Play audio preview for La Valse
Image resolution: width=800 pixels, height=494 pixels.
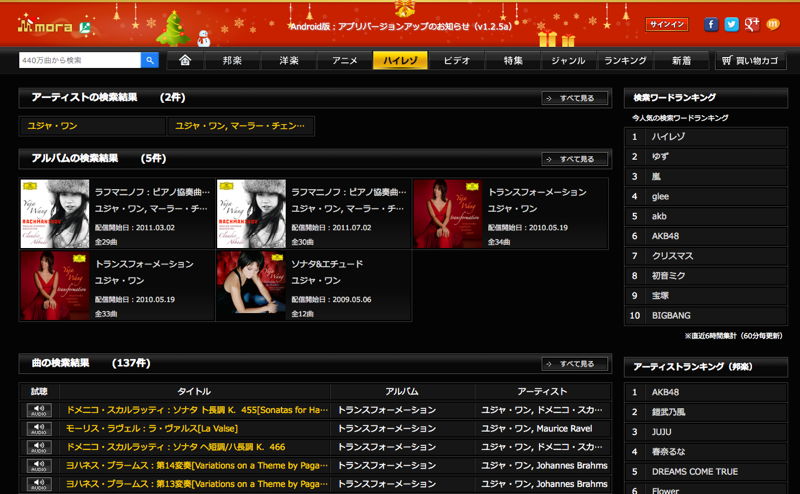tap(39, 429)
